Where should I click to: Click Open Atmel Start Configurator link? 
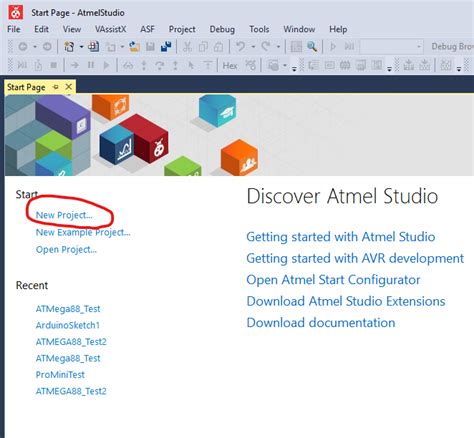[x=333, y=280]
